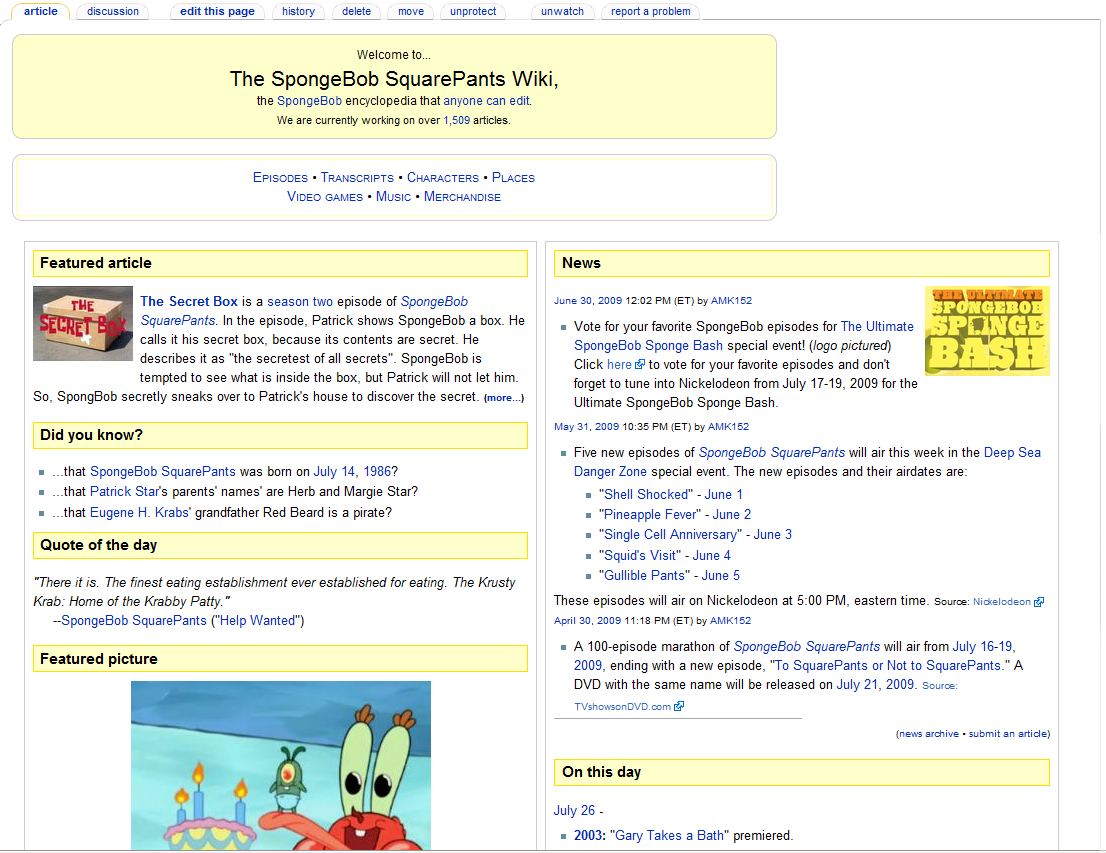
Task: Open the 1,509 articles count link
Action: click(x=456, y=120)
